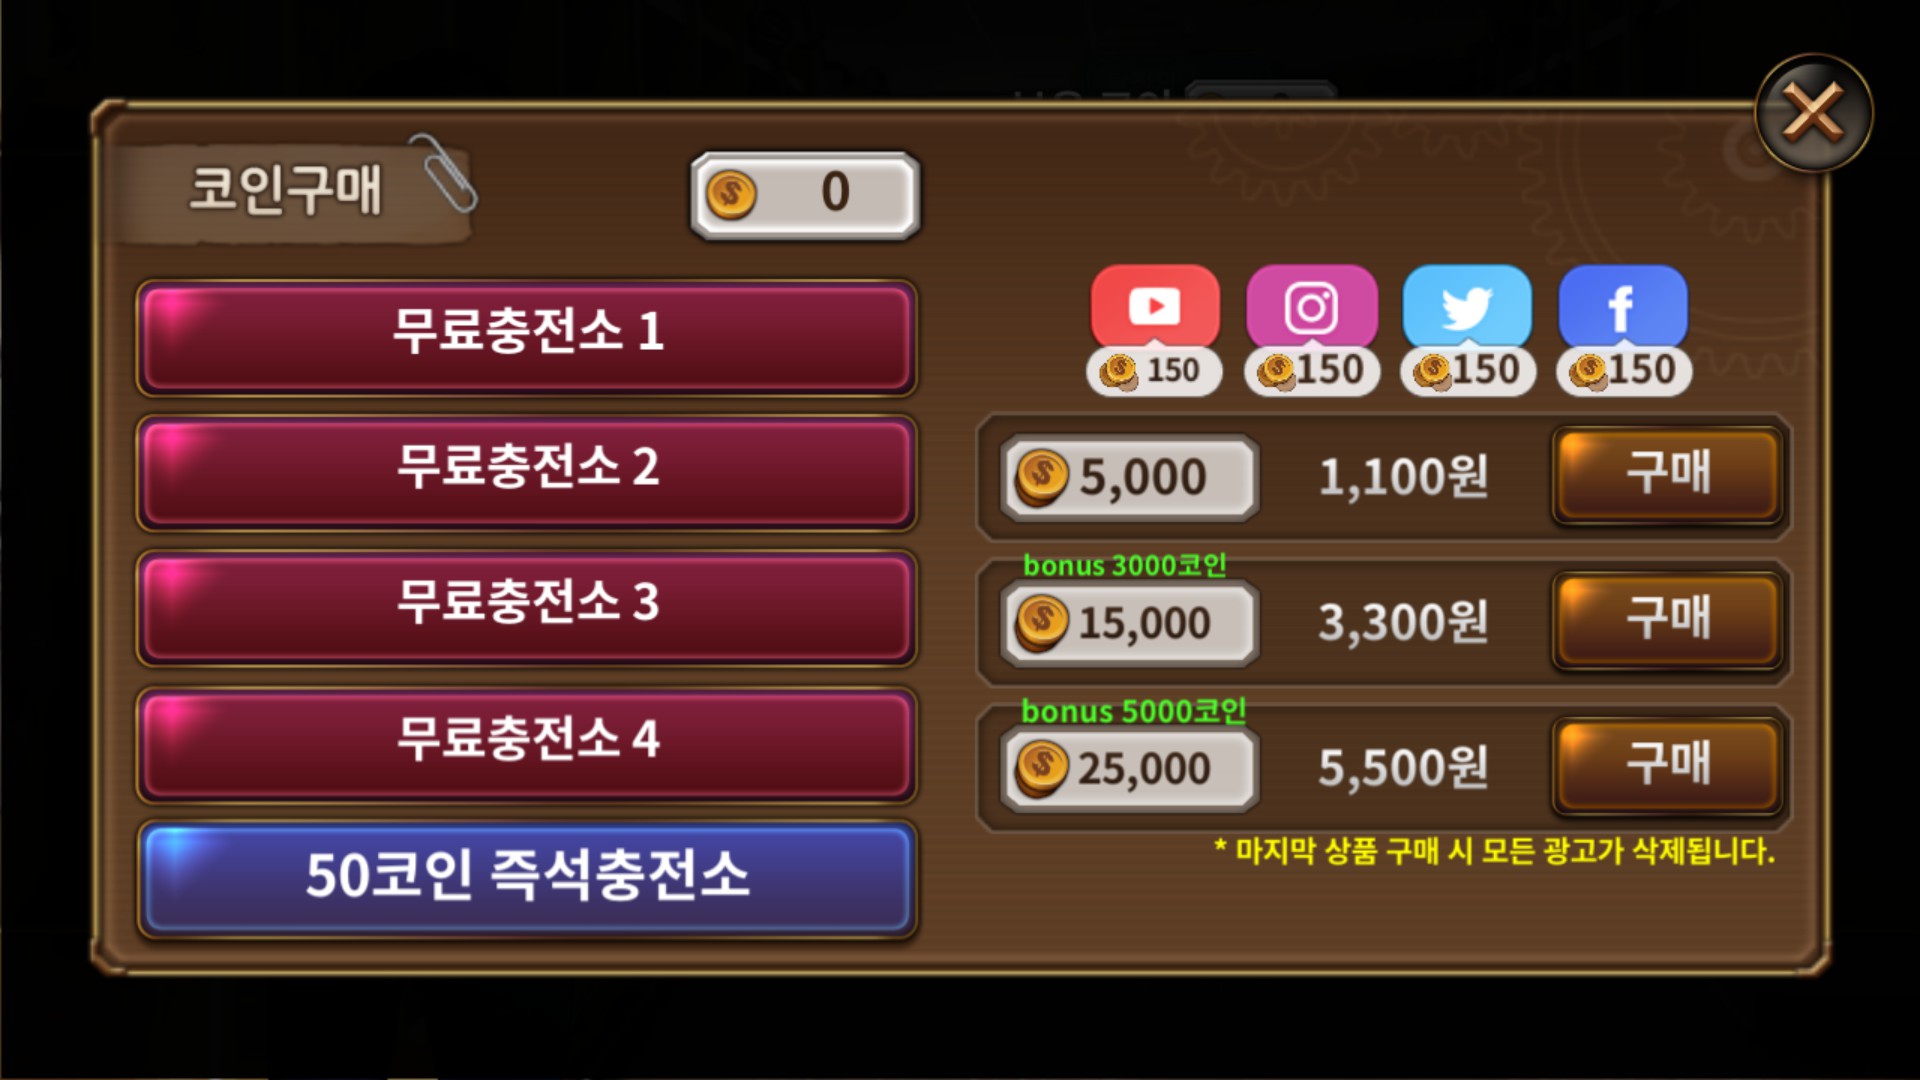The width and height of the screenshot is (1920, 1080).
Task: Tap the YouTube icon for 150 coins
Action: point(1155,306)
